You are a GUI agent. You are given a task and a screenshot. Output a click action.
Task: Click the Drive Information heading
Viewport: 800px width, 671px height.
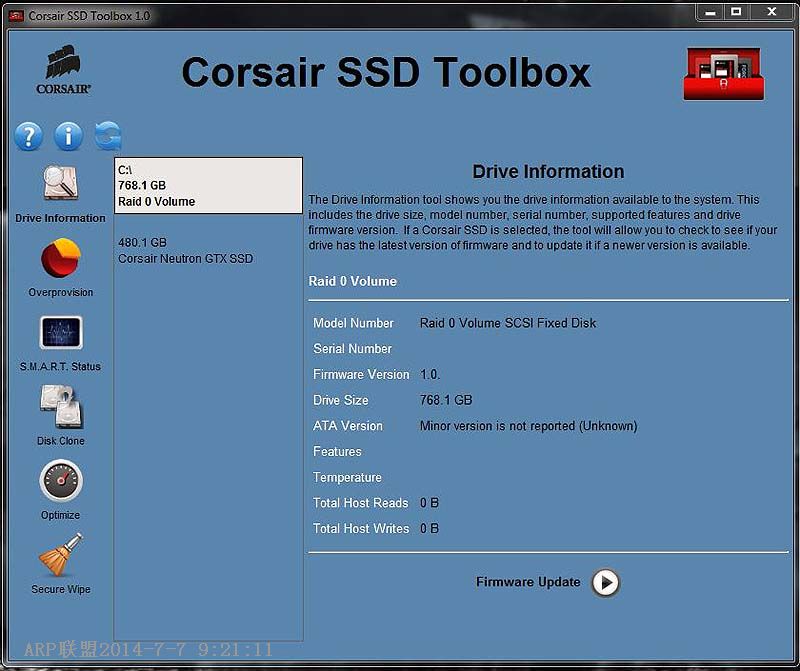coord(548,171)
